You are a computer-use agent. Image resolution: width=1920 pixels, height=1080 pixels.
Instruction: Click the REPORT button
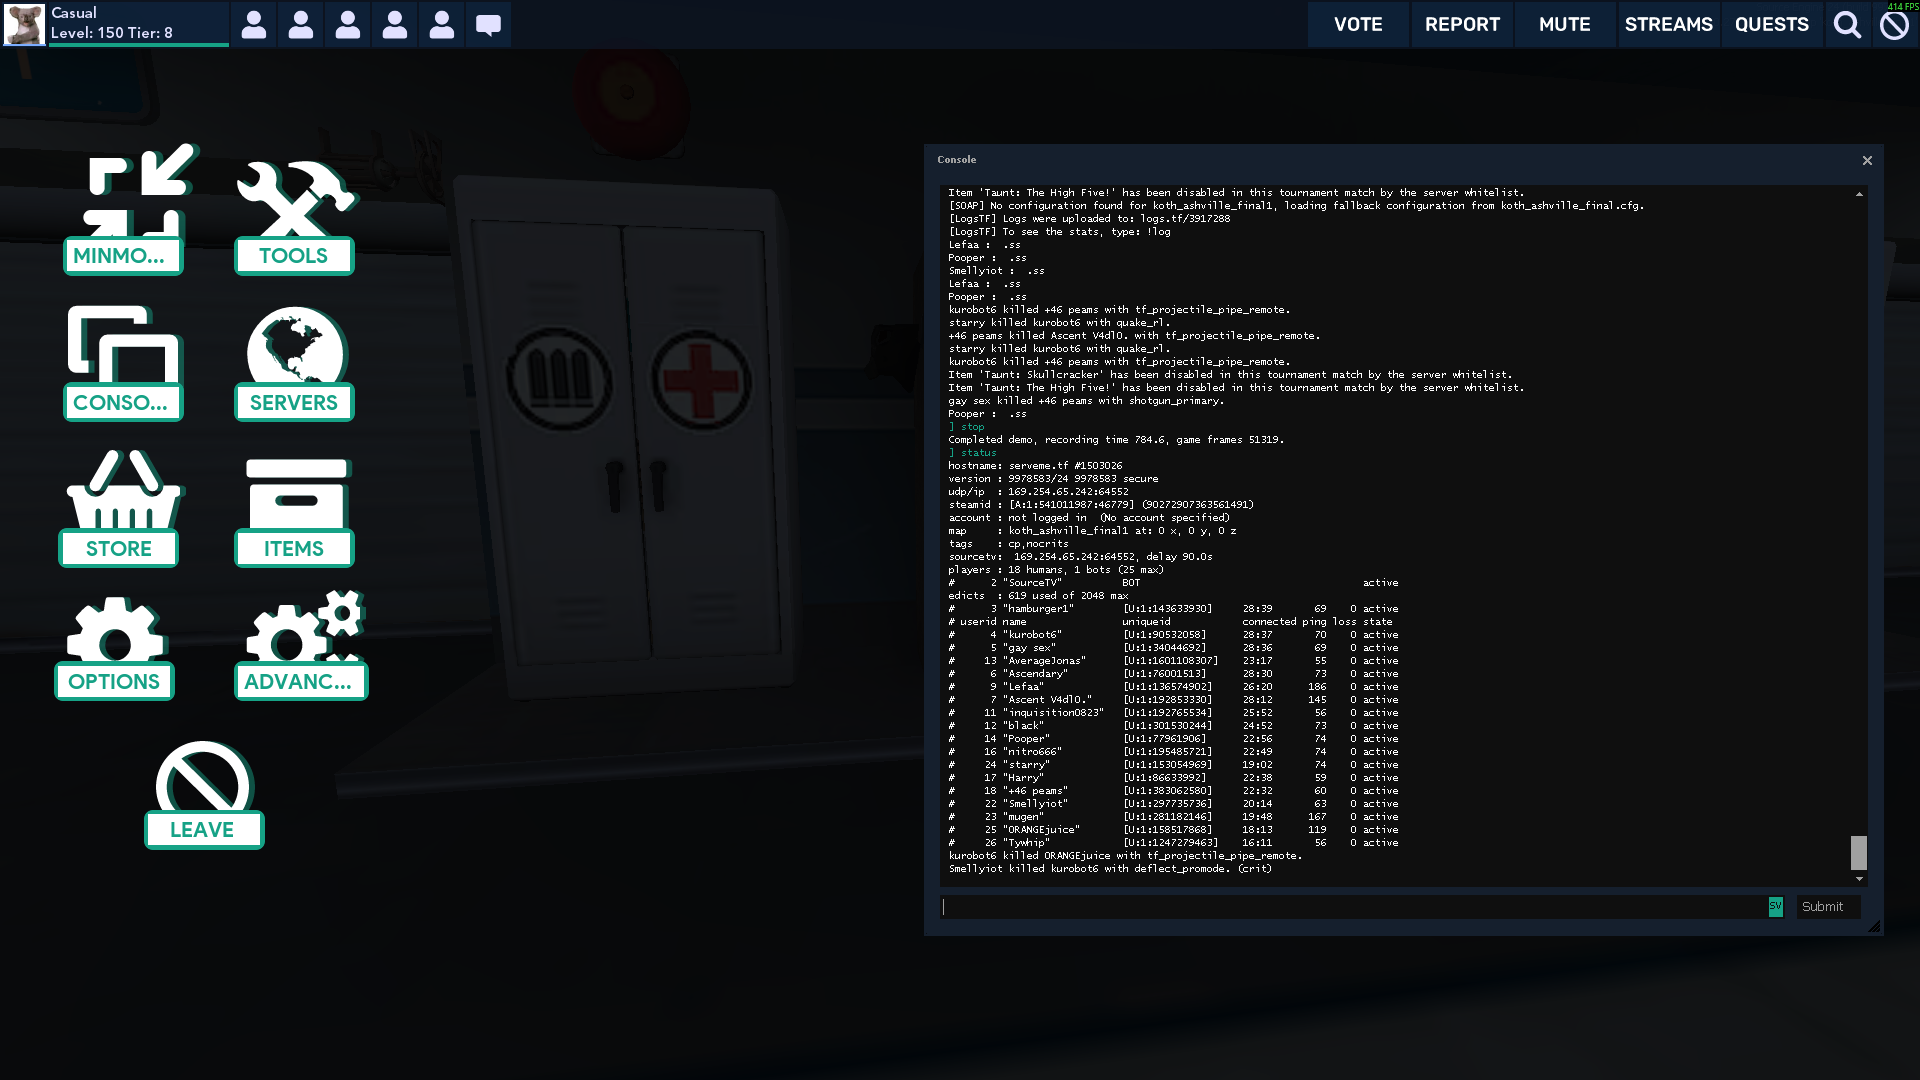(1462, 24)
